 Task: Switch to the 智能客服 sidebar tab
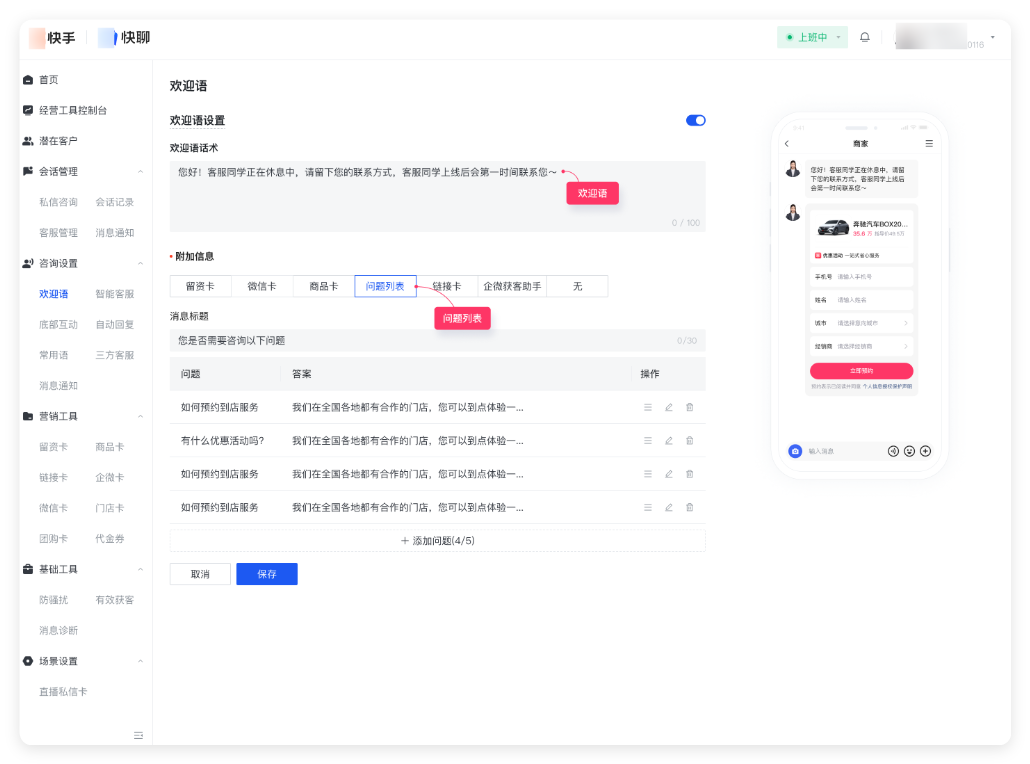pos(114,293)
